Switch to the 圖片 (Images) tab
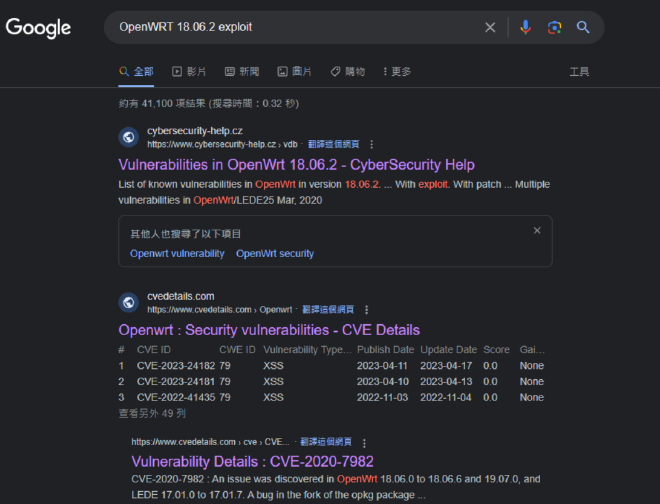Screen dimensions: 660x504 [x=295, y=72]
